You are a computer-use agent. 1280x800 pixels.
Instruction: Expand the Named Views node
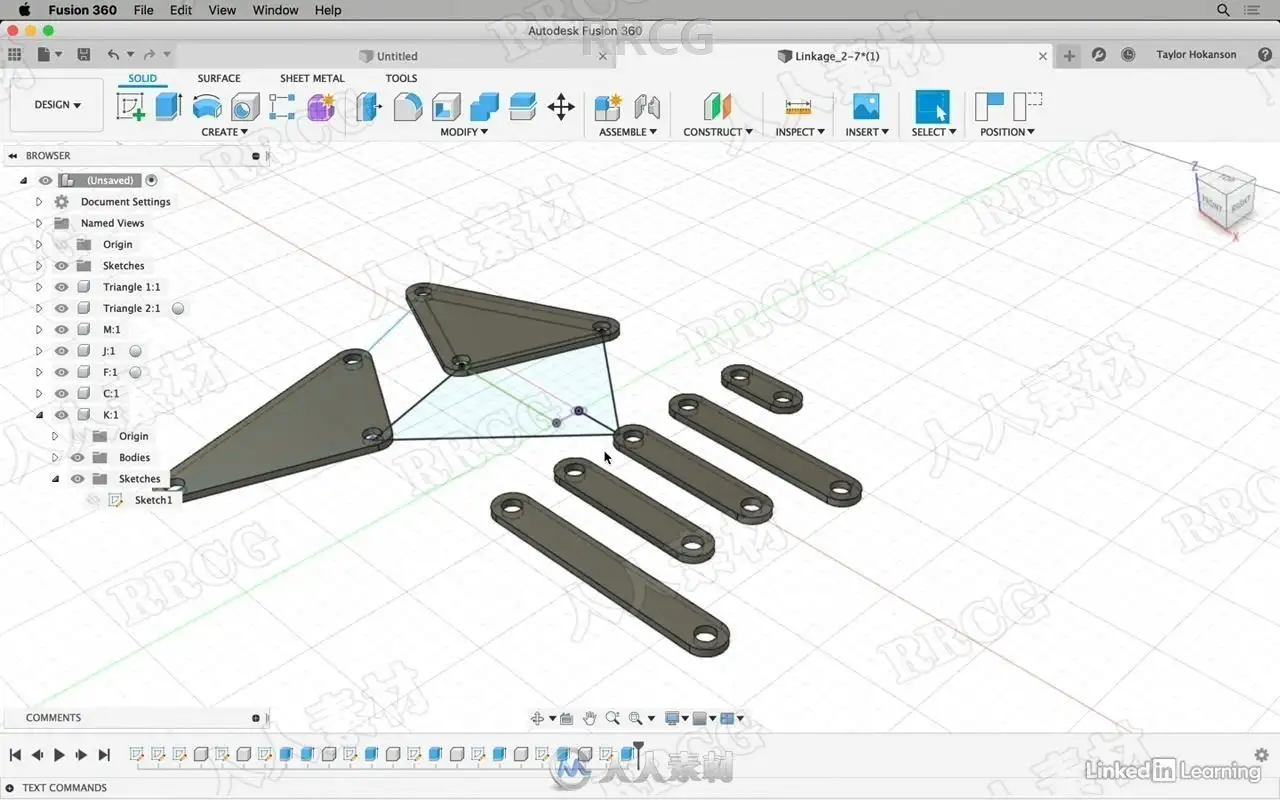tap(39, 223)
